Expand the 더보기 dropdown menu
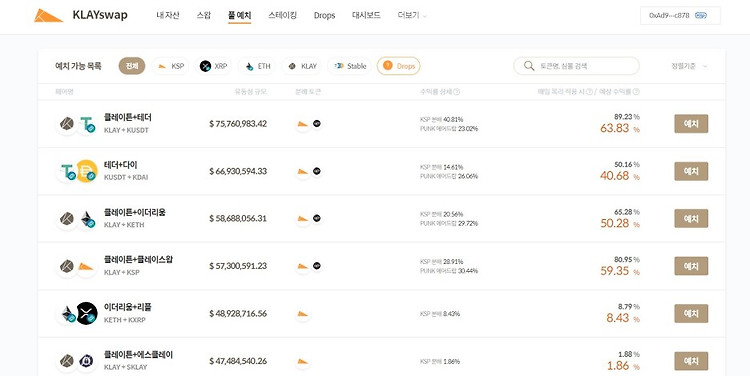 click(412, 15)
